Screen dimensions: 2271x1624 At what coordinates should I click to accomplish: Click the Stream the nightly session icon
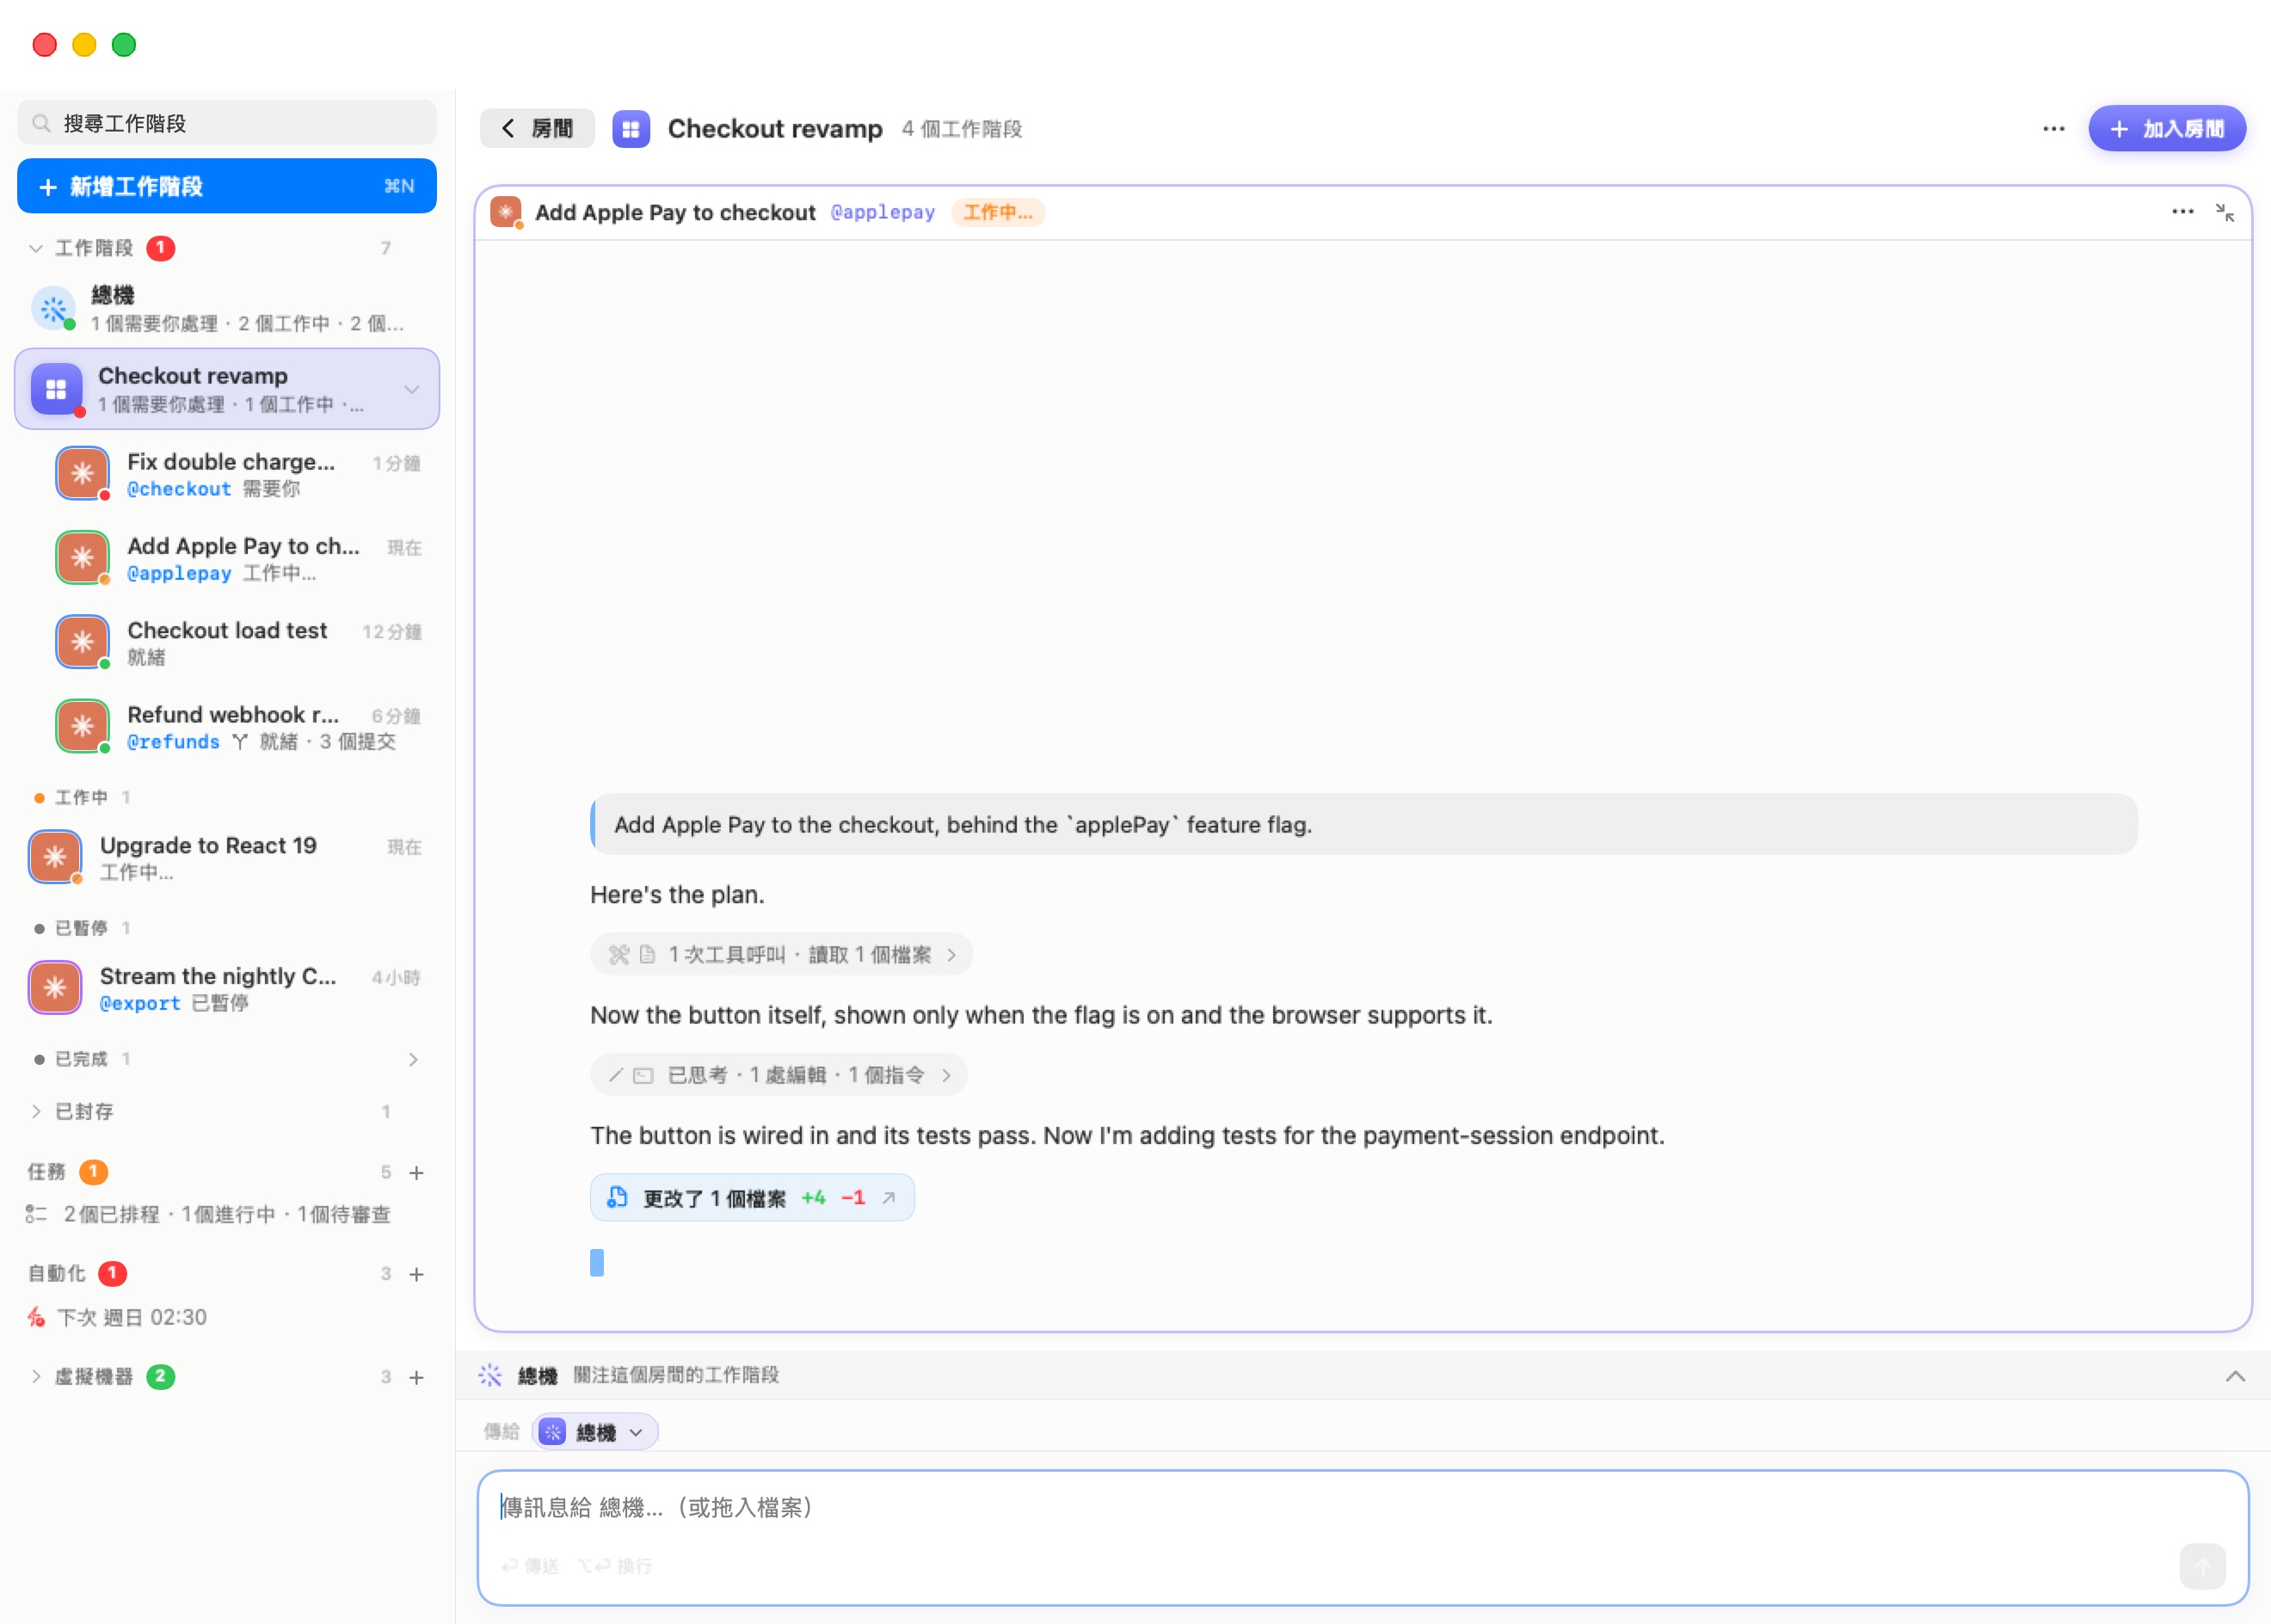pos(55,988)
